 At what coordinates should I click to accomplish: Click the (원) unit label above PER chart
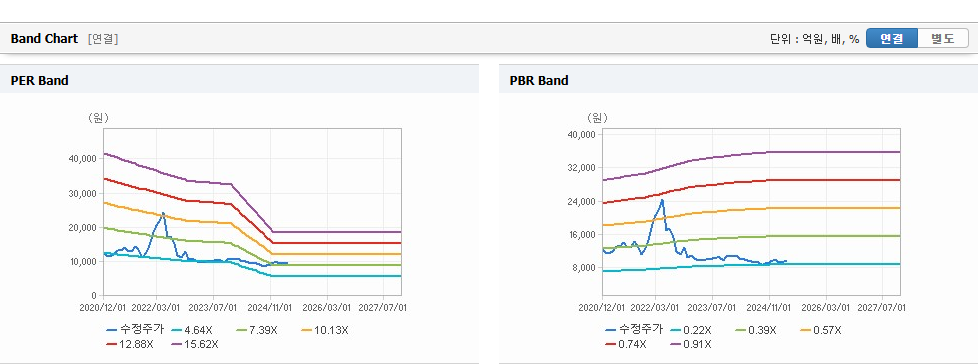tap(98, 118)
